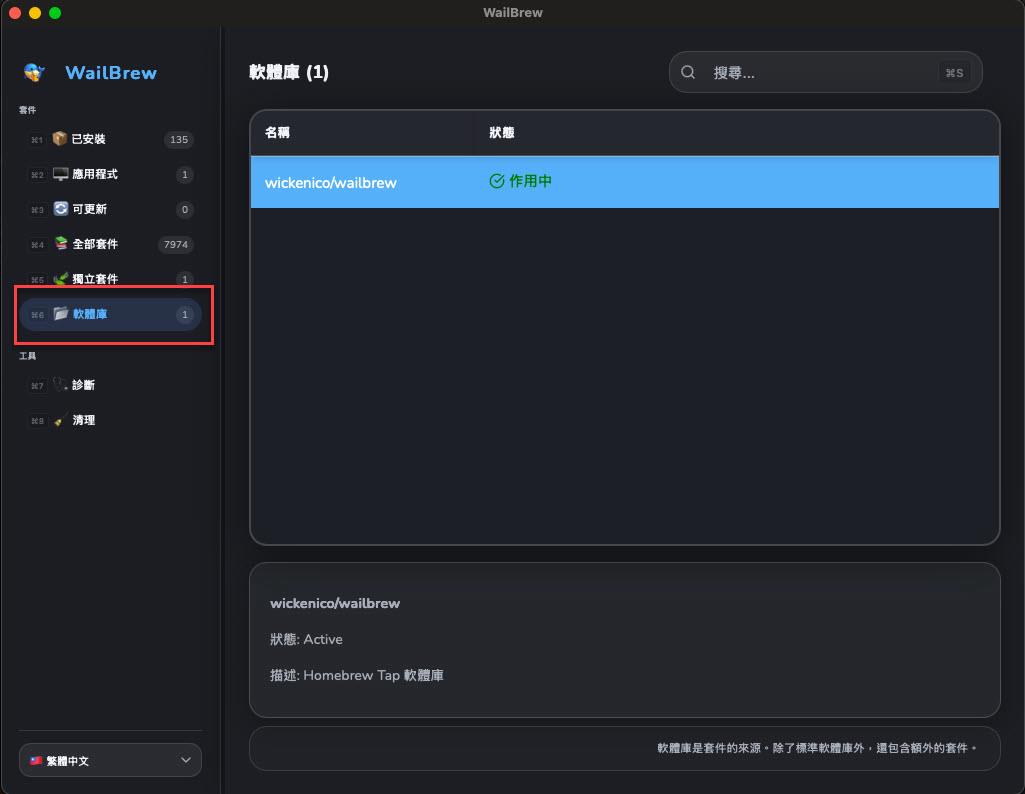Click the chevron arrow of language selector
The width and height of the screenshot is (1025, 794).
click(185, 760)
